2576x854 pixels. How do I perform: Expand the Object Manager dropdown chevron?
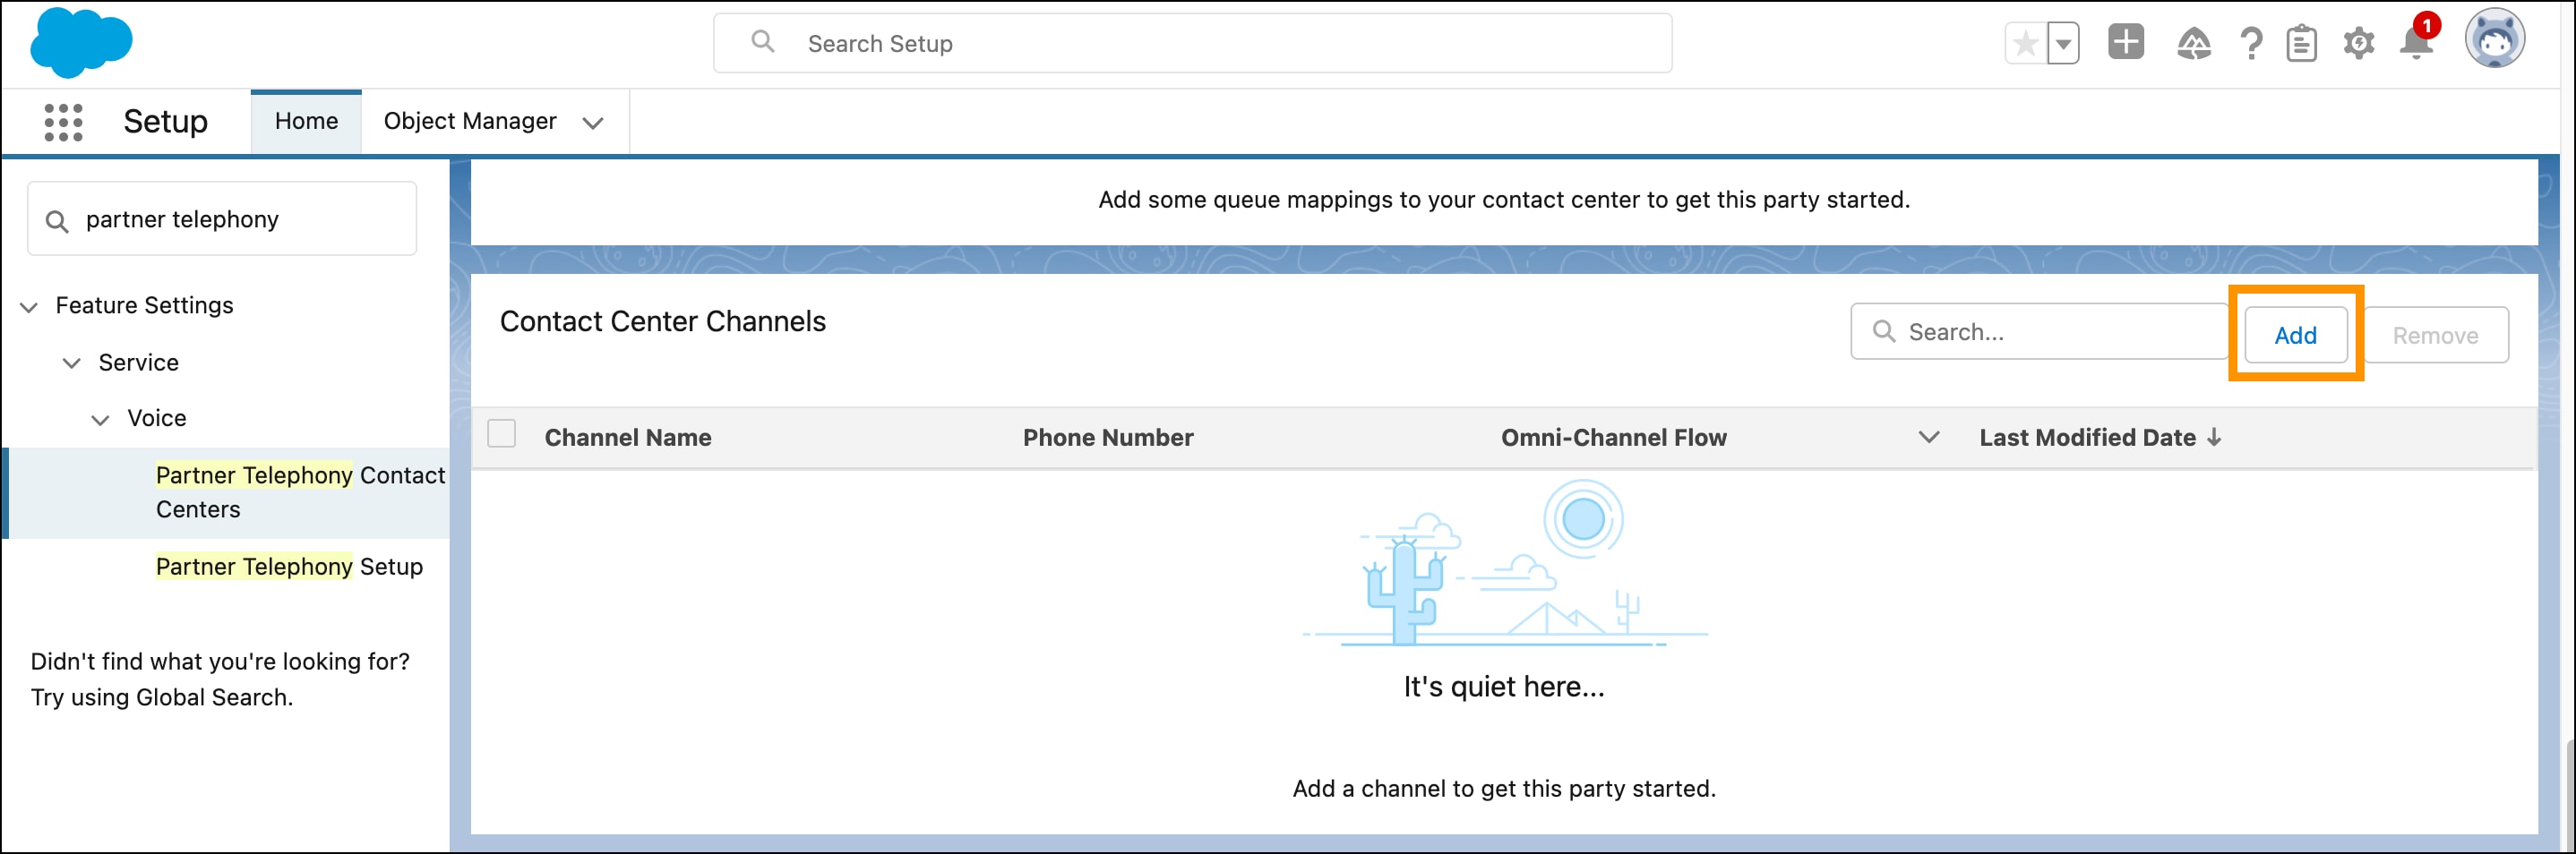point(593,123)
